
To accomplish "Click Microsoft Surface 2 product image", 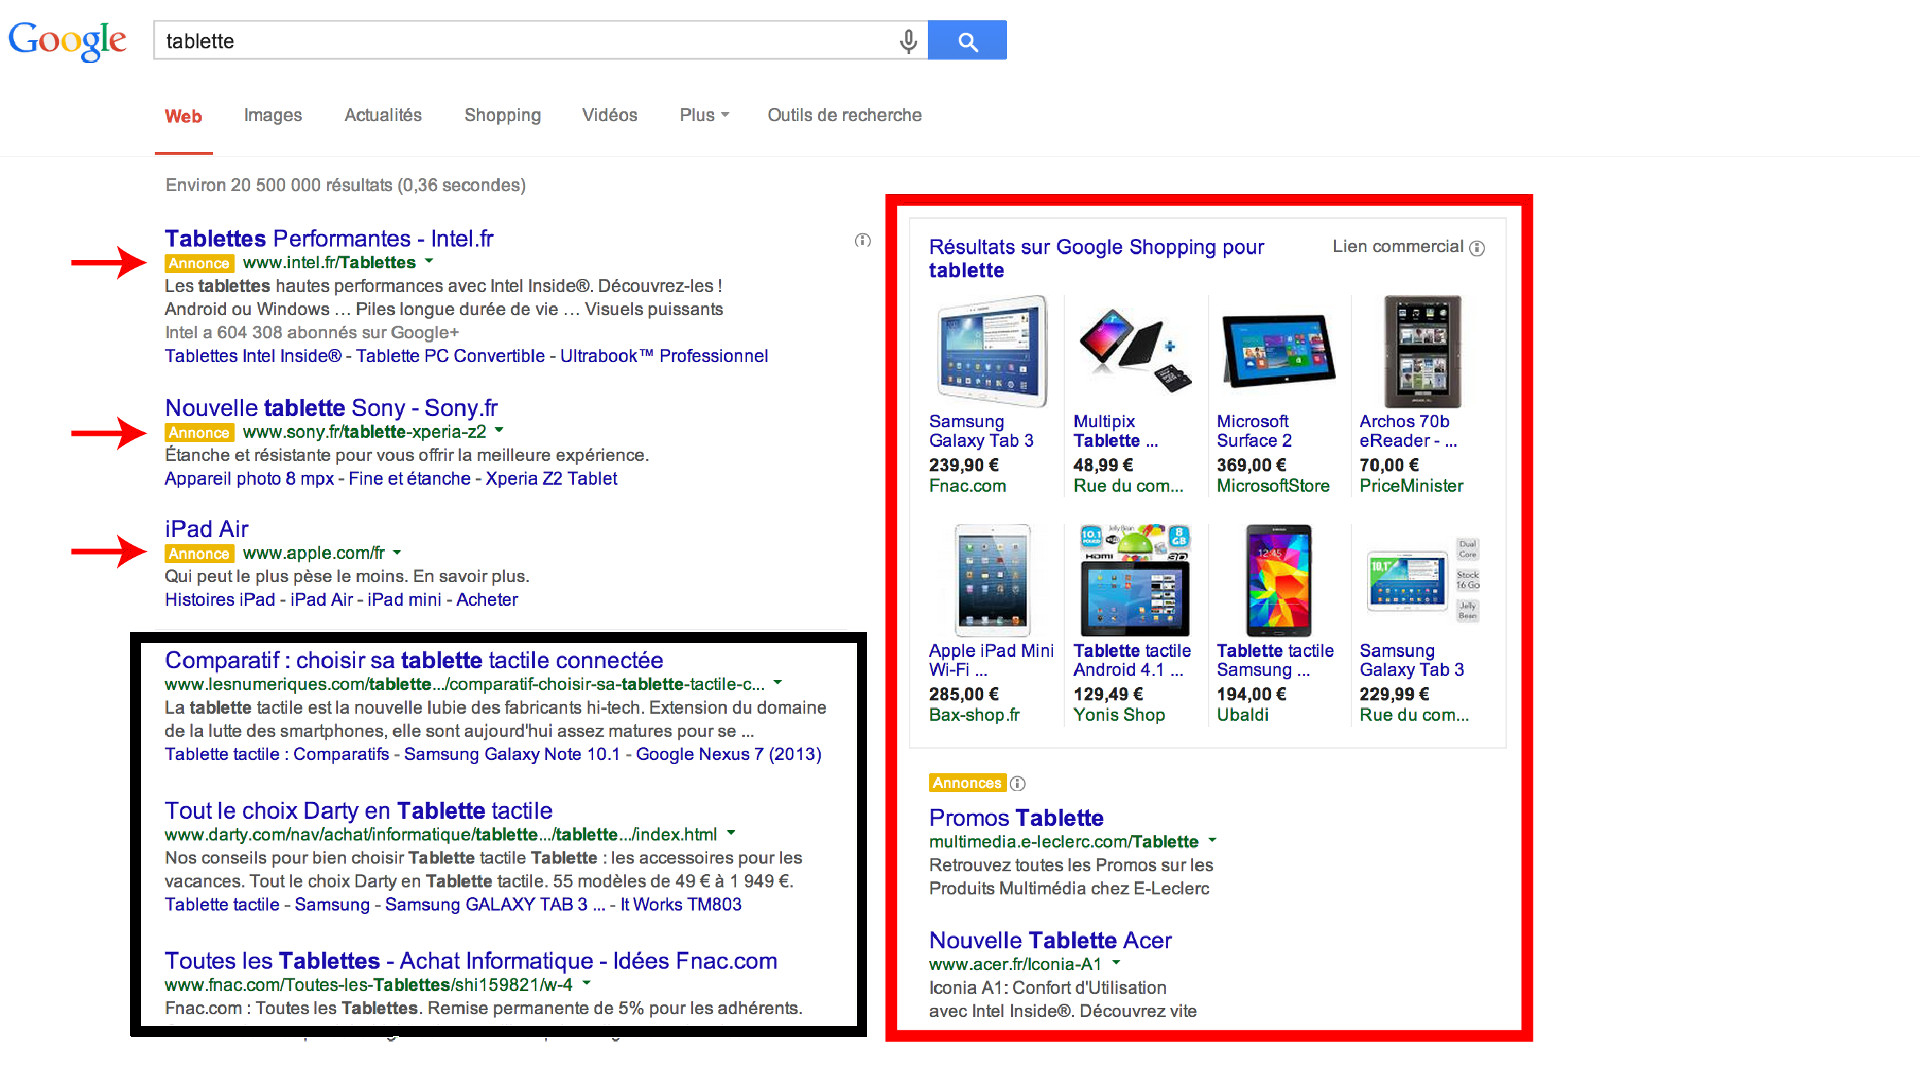I will (1278, 351).
